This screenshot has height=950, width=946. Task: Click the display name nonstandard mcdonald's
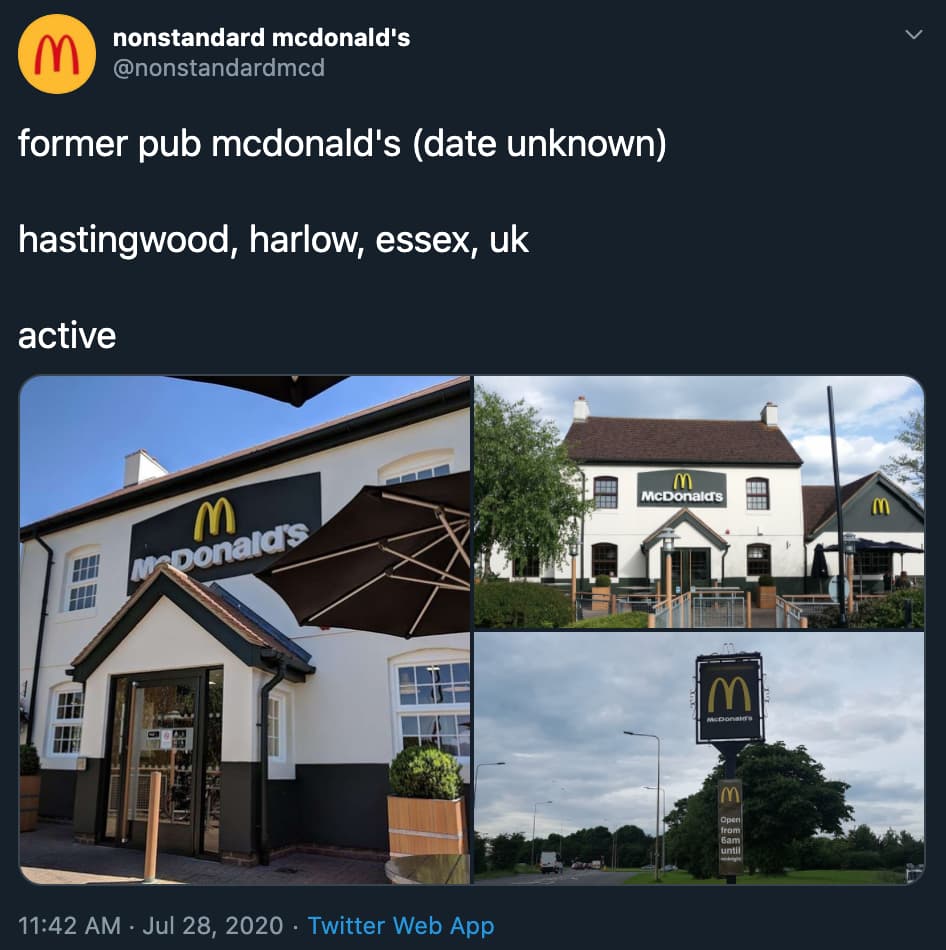pos(261,38)
